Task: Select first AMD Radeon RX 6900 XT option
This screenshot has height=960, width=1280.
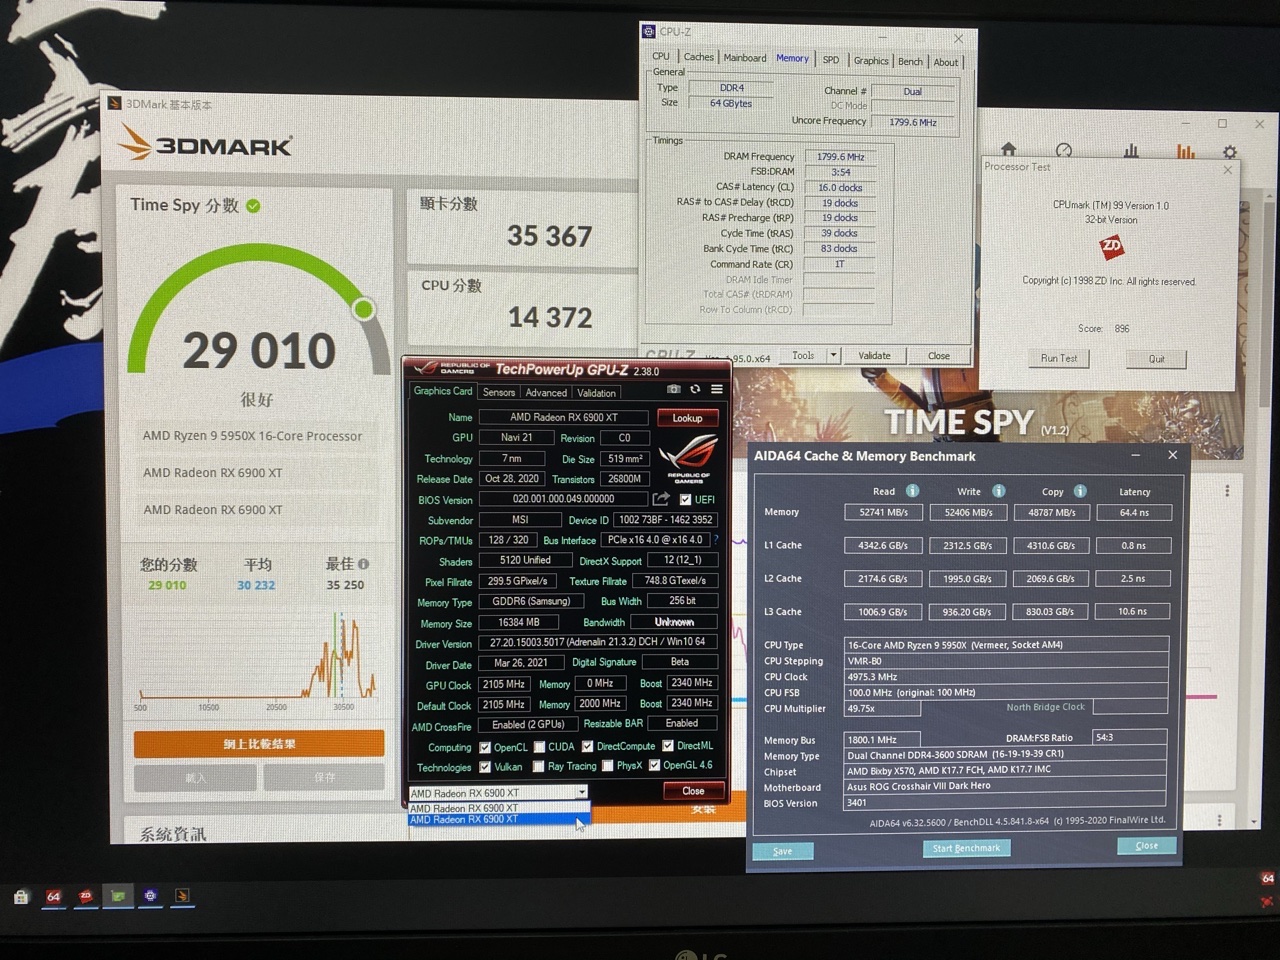Action: pyautogui.click(x=498, y=808)
